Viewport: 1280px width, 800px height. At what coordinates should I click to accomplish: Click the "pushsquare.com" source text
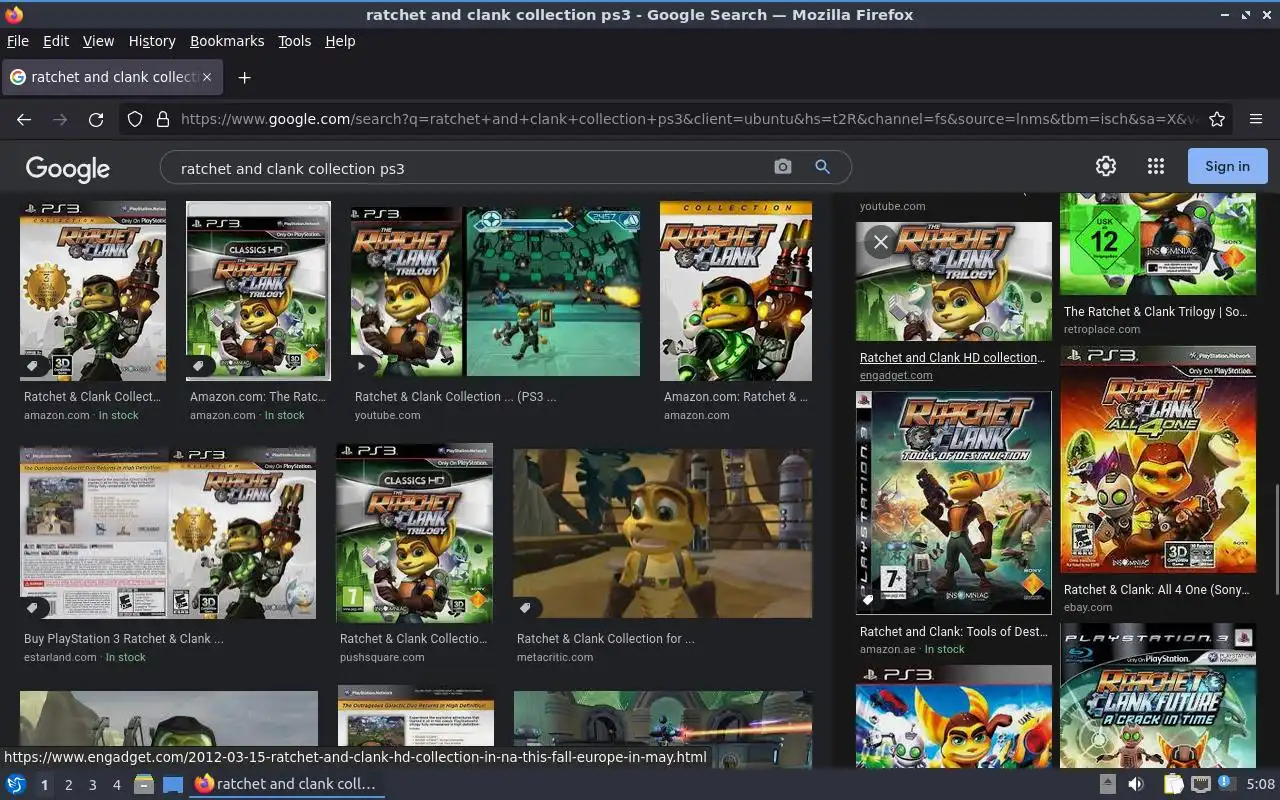pyautogui.click(x=382, y=657)
